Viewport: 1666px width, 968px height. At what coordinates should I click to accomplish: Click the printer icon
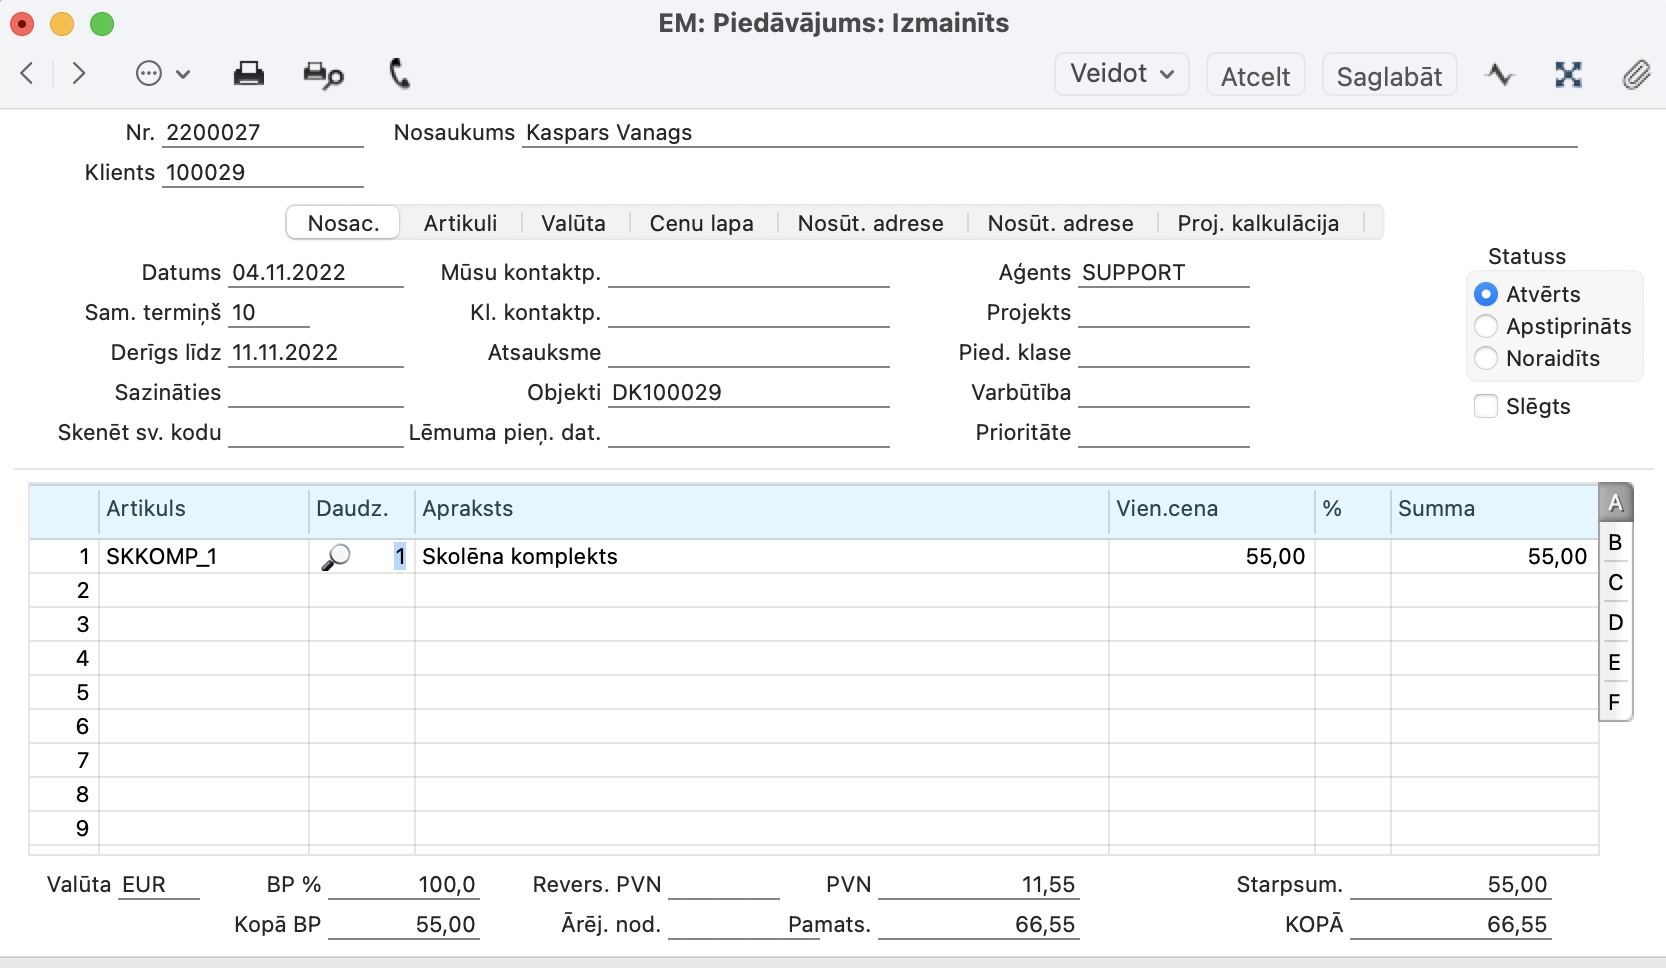248,74
